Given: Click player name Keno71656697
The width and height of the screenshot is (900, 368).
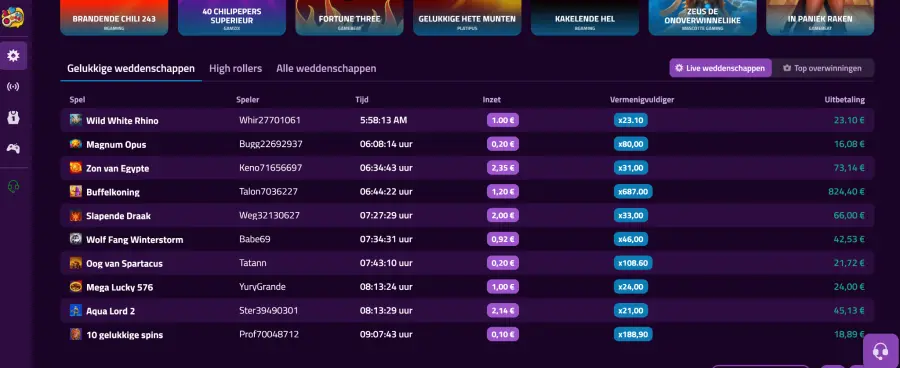Looking at the screenshot, I should click(270, 168).
